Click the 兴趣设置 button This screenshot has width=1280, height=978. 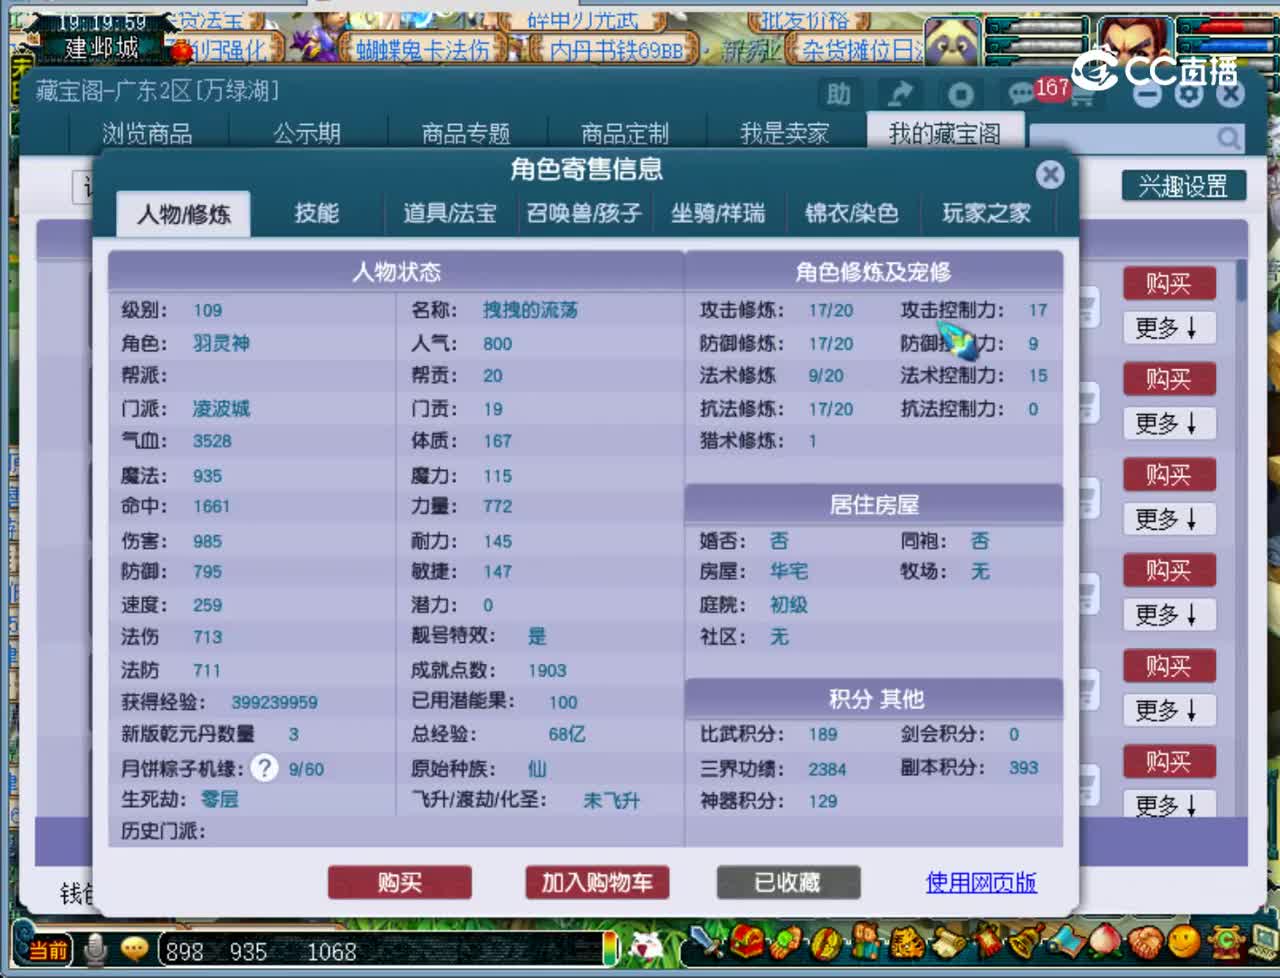tap(1183, 186)
